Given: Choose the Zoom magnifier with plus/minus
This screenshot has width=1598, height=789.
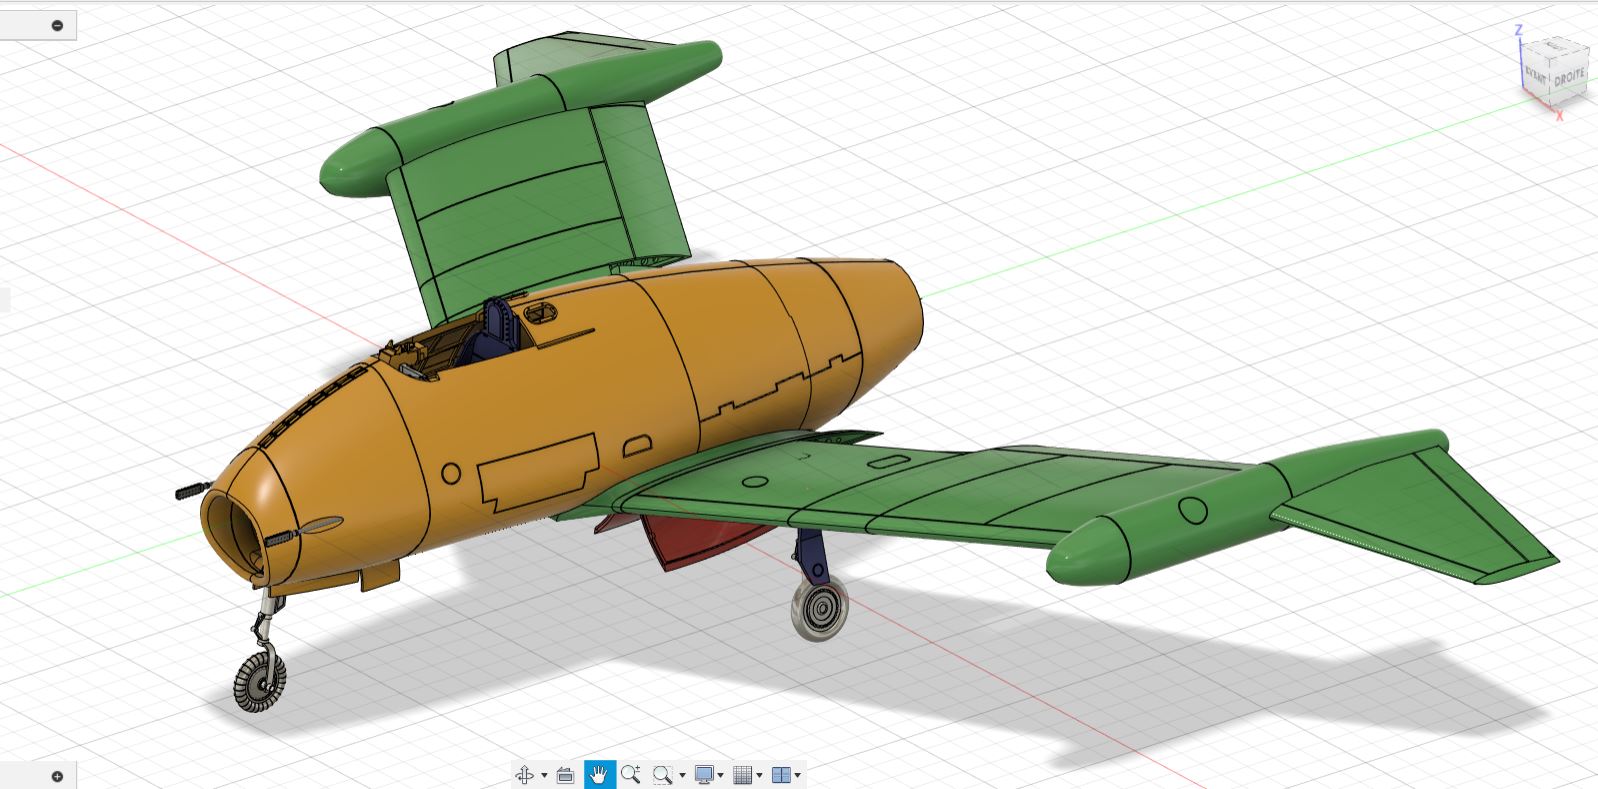Looking at the screenshot, I should click(630, 775).
